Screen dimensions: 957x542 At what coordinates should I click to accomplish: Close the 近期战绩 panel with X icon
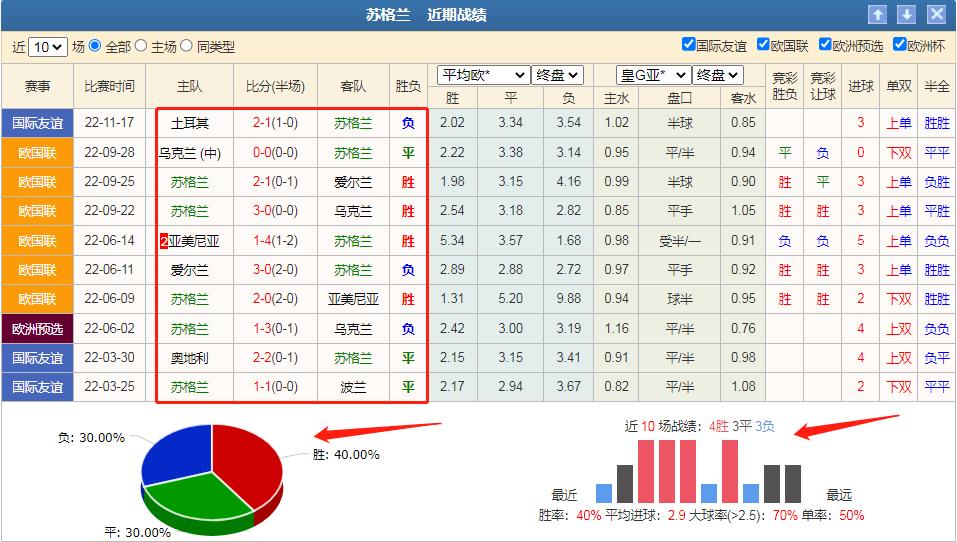936,15
